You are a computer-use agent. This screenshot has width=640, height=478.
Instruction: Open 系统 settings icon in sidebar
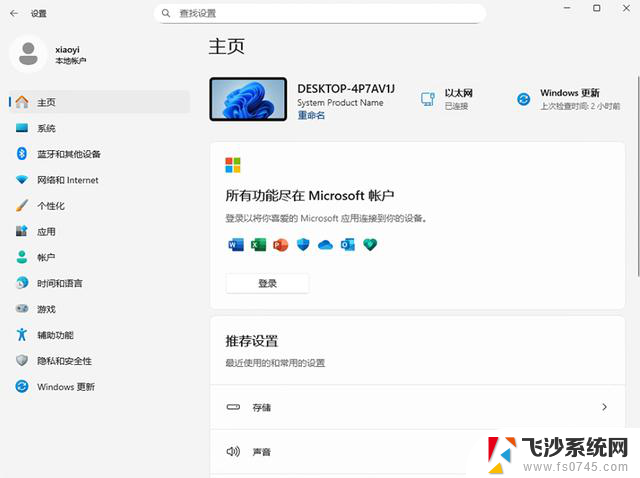(x=22, y=128)
